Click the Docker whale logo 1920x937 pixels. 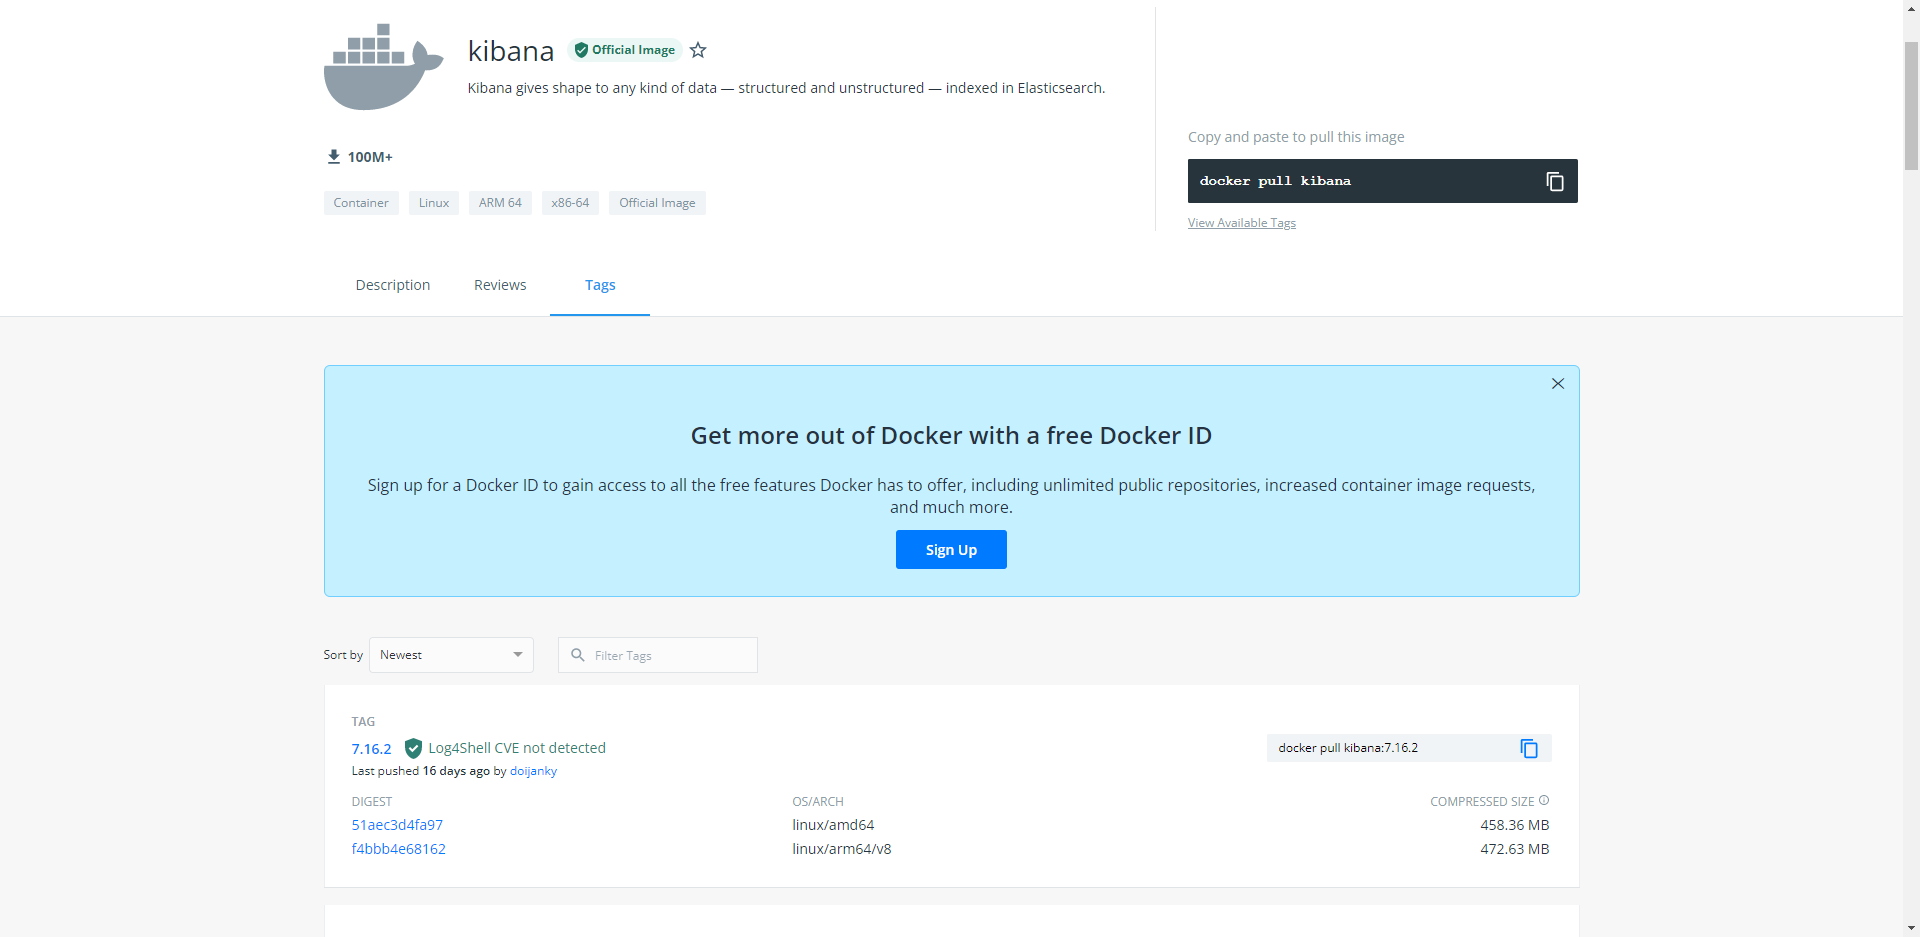pos(383,67)
